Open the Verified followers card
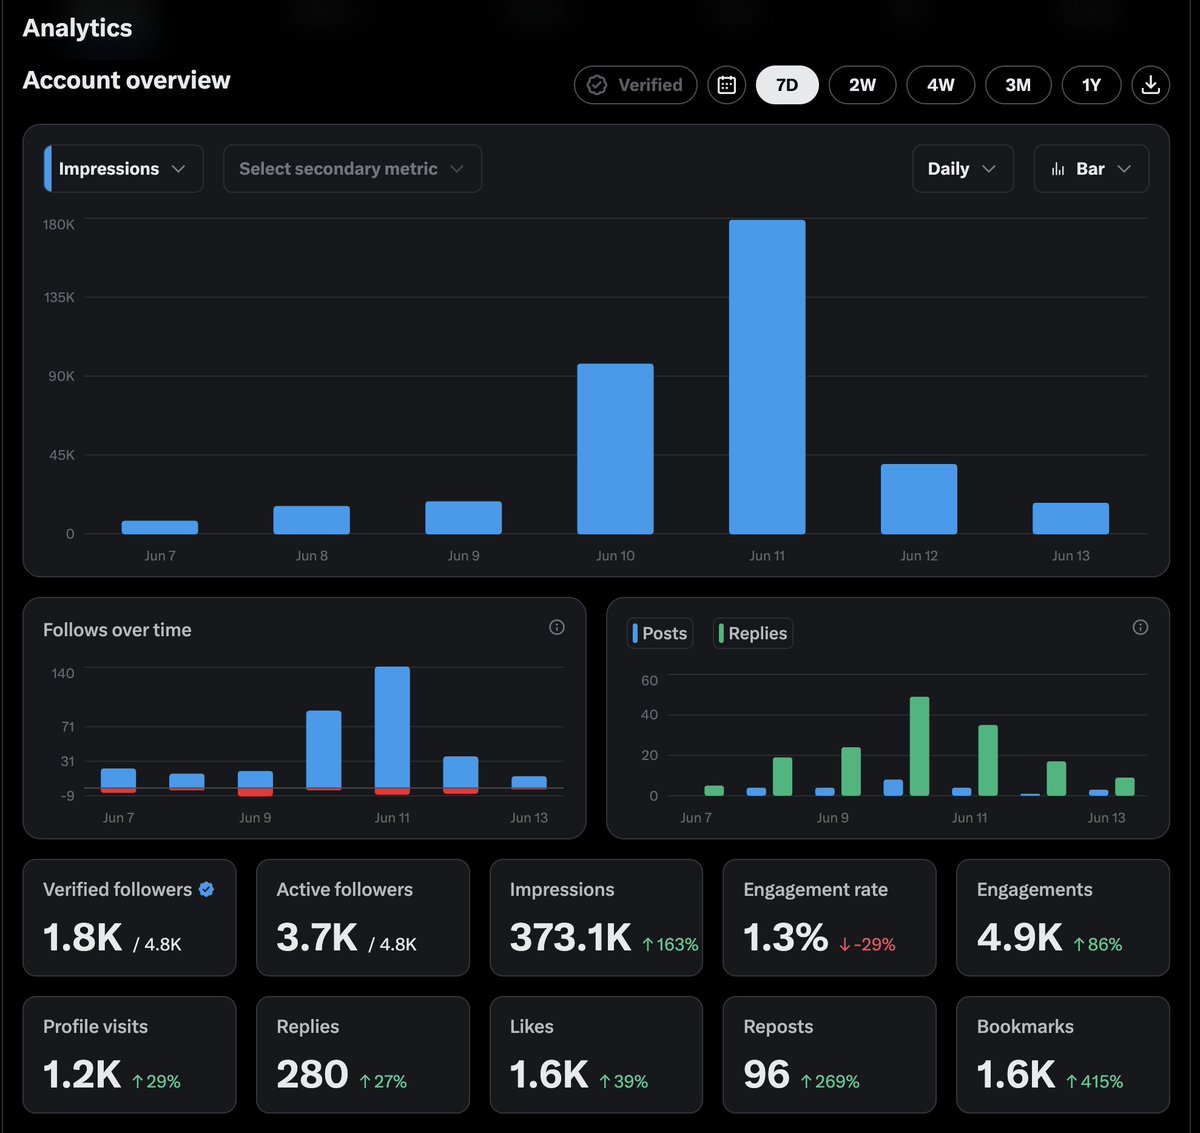This screenshot has width=1200, height=1133. (129, 917)
